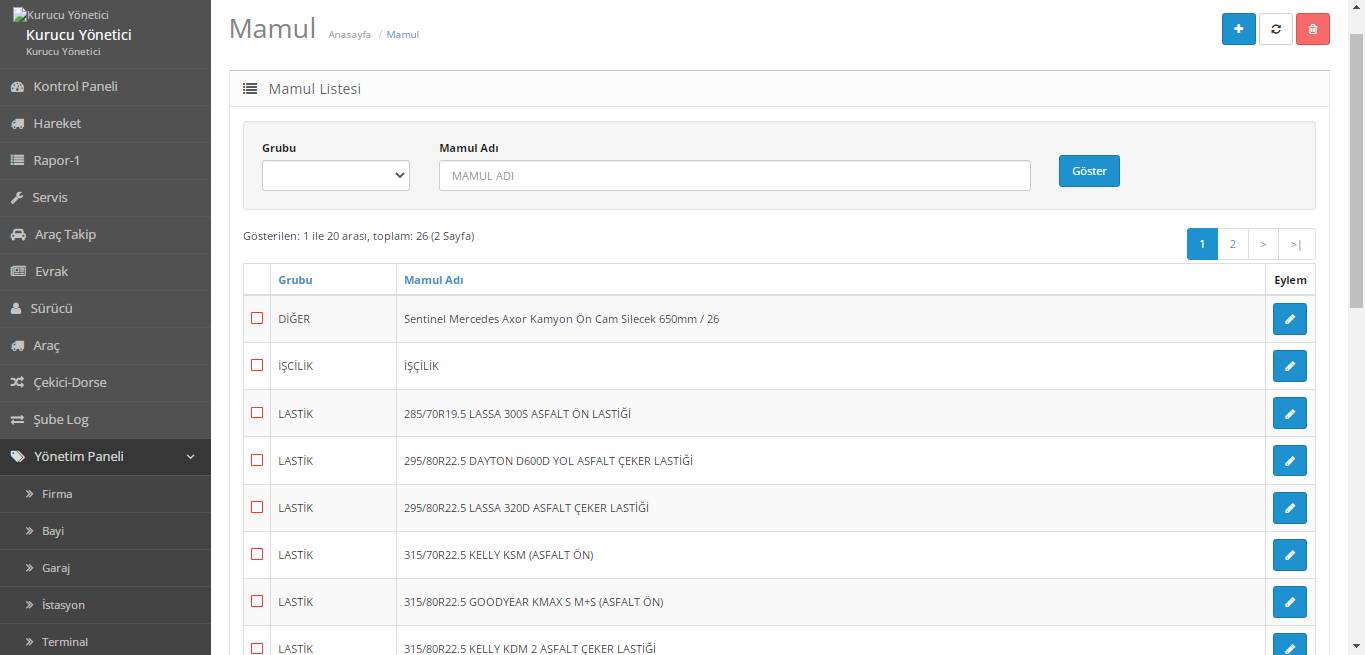
Task: Collapse Yönetim Paneli with its chevron
Action: coord(191,457)
